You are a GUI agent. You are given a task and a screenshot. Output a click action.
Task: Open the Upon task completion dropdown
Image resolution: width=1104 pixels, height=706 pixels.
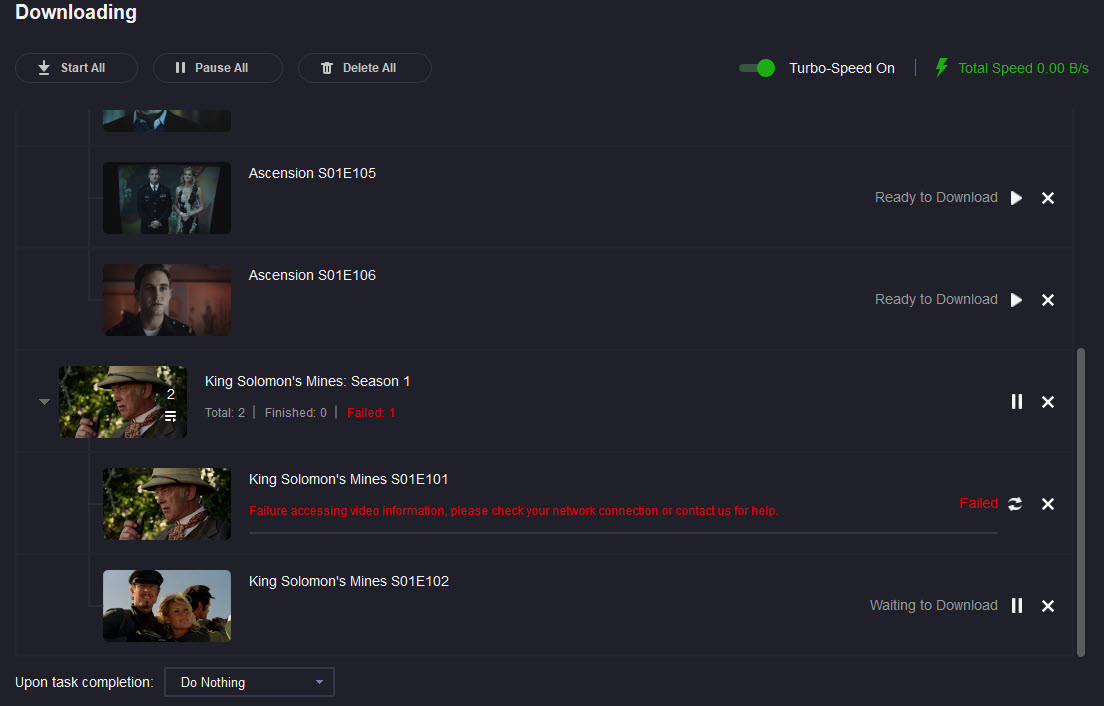(x=249, y=682)
